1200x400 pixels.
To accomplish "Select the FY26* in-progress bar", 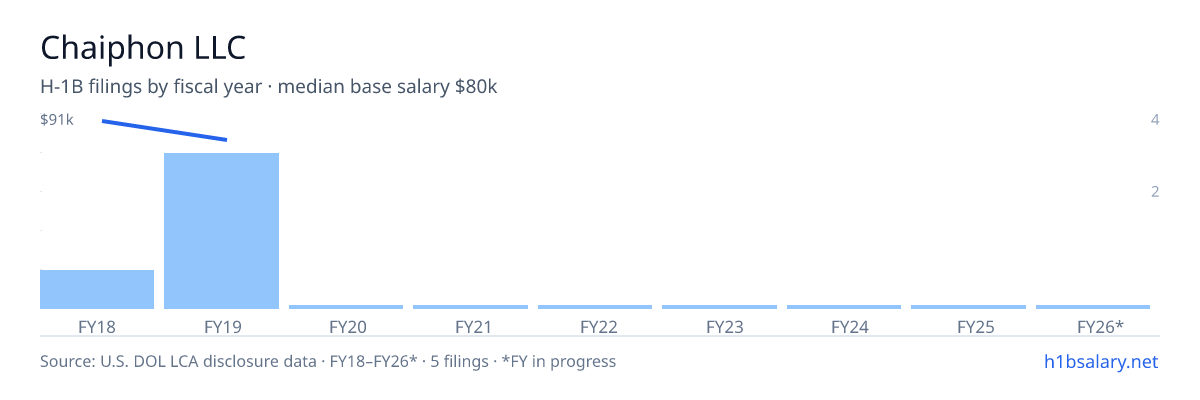I will pyautogui.click(x=1093, y=307).
